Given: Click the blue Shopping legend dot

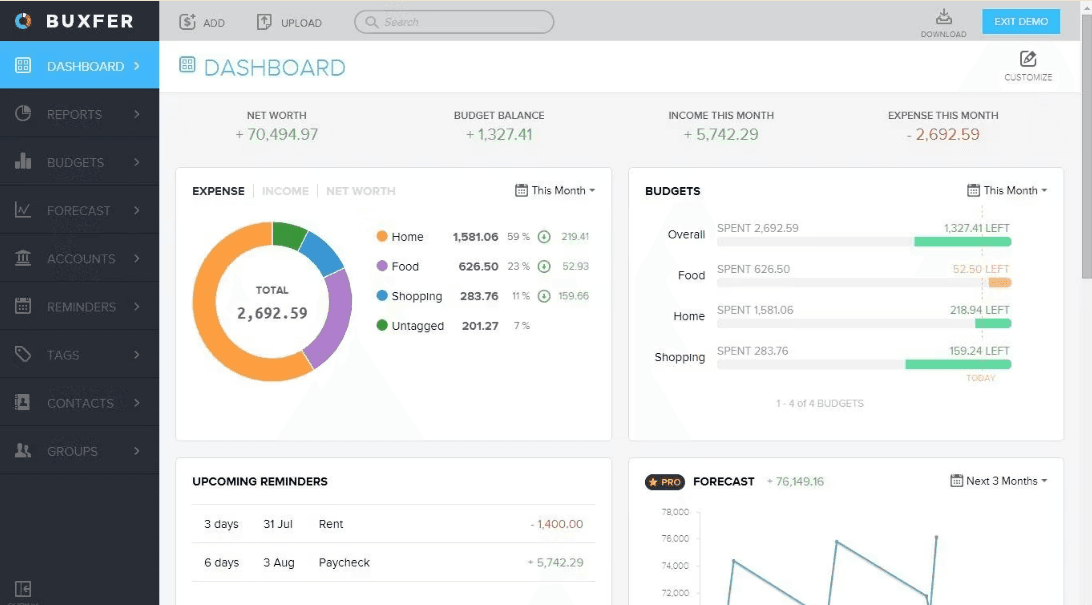Looking at the screenshot, I should (x=382, y=296).
